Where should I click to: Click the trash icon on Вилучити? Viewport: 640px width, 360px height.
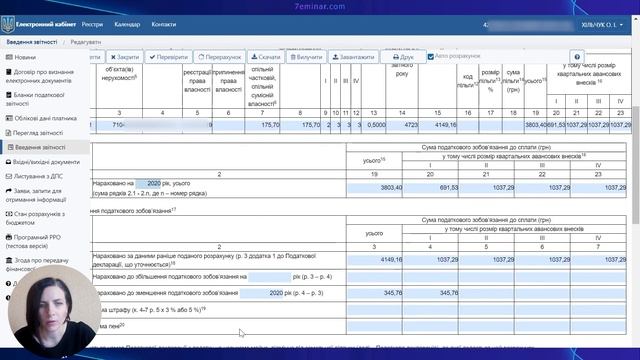[x=293, y=57]
